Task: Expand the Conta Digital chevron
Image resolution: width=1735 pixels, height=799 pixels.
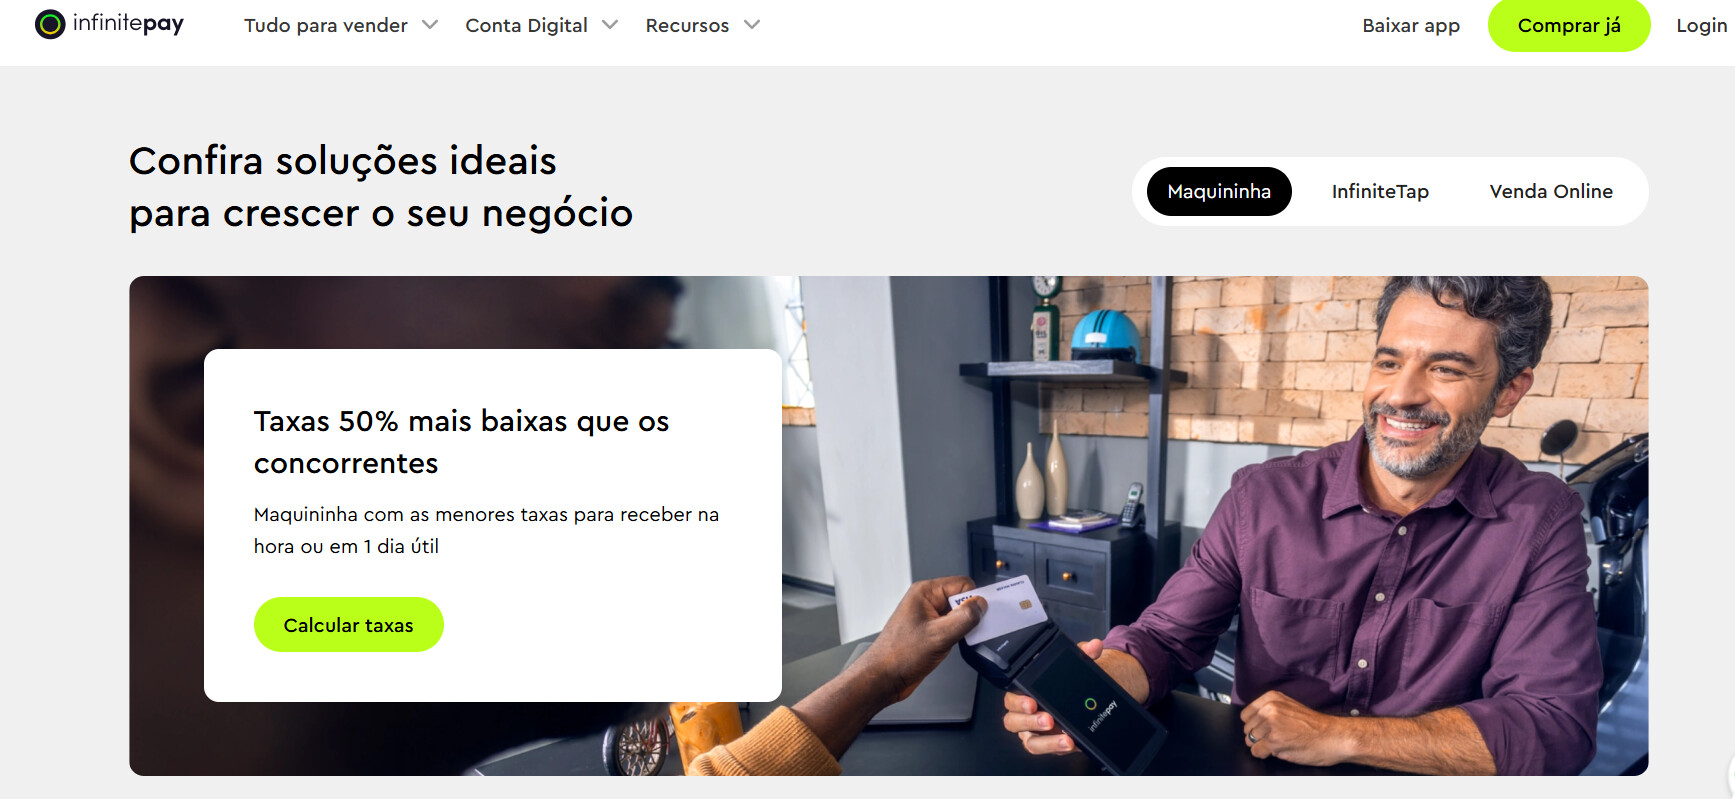Action: [610, 25]
